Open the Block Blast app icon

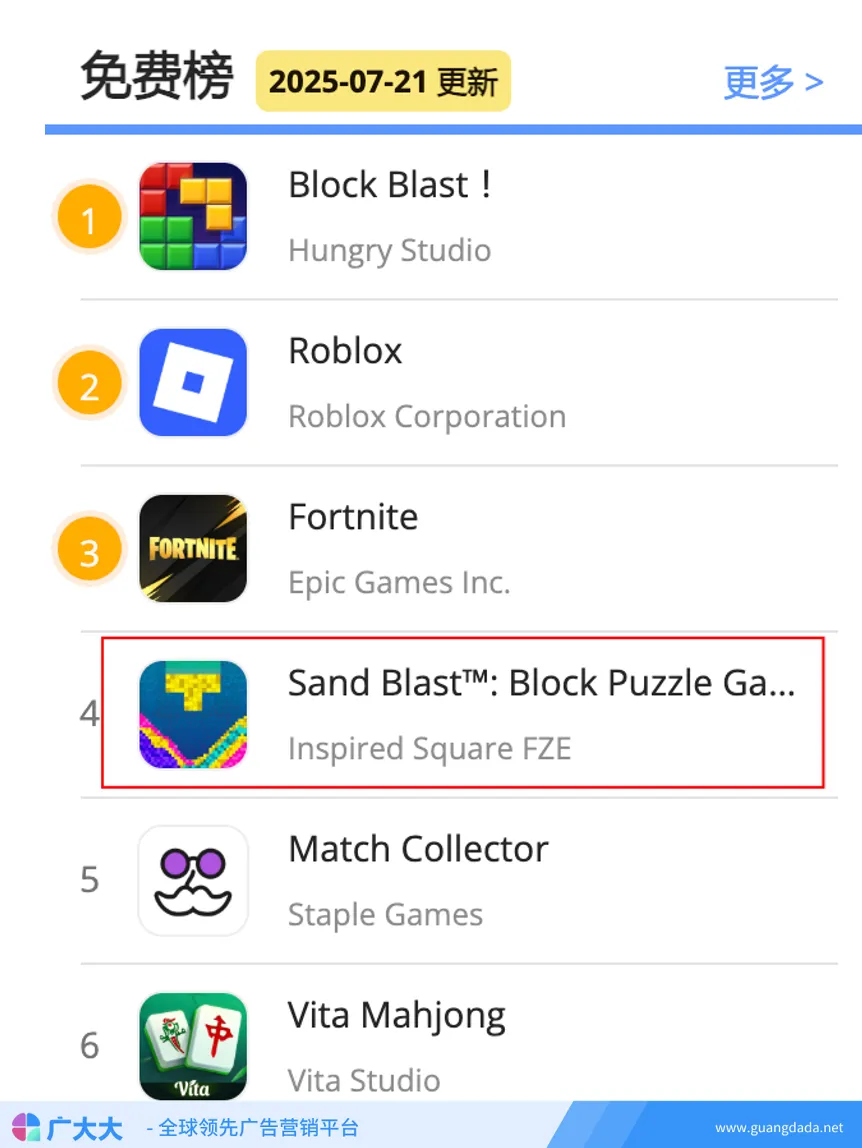193,216
